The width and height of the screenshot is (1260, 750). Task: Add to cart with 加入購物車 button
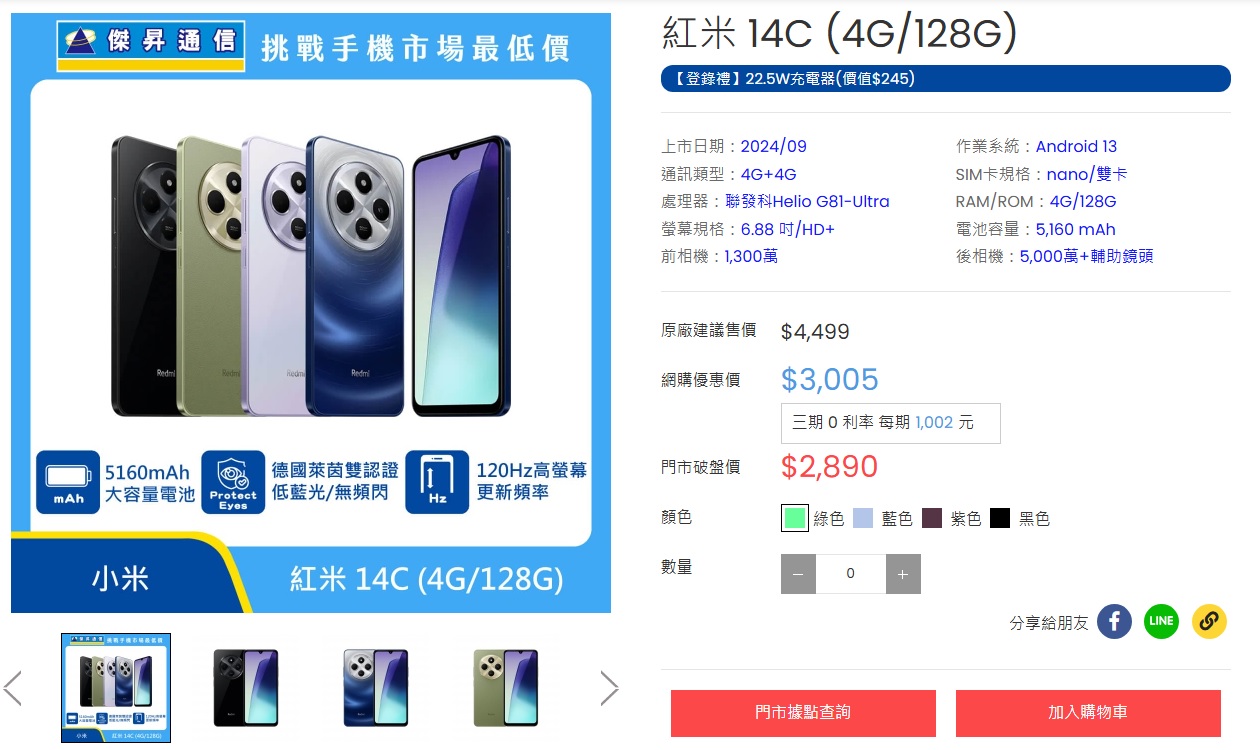1088,713
